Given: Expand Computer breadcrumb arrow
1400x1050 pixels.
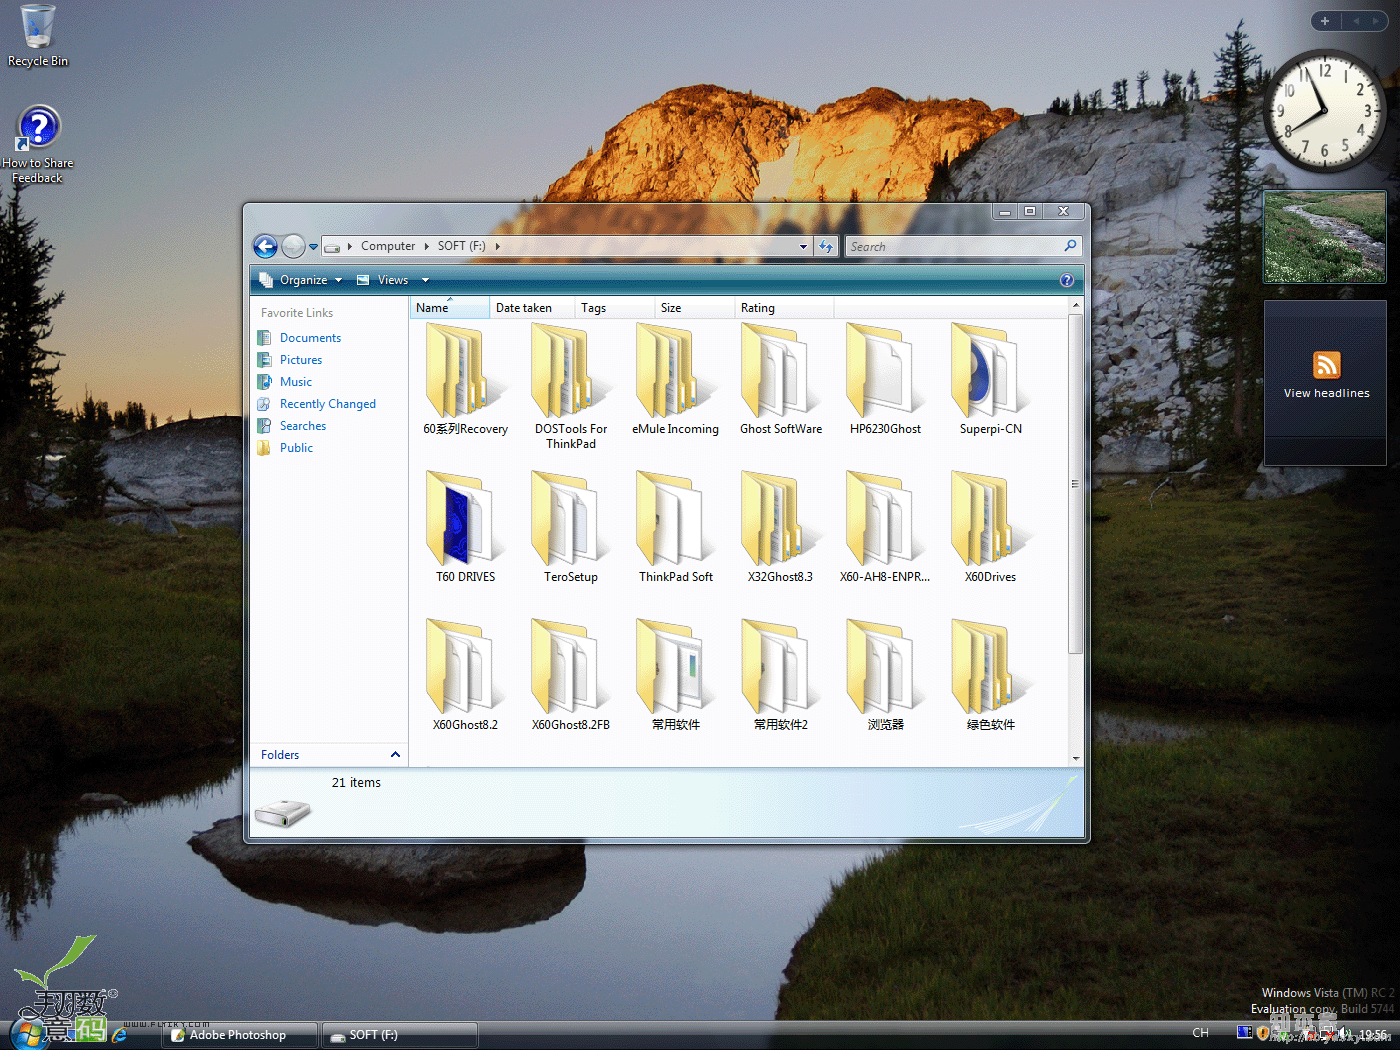Looking at the screenshot, I should (426, 246).
